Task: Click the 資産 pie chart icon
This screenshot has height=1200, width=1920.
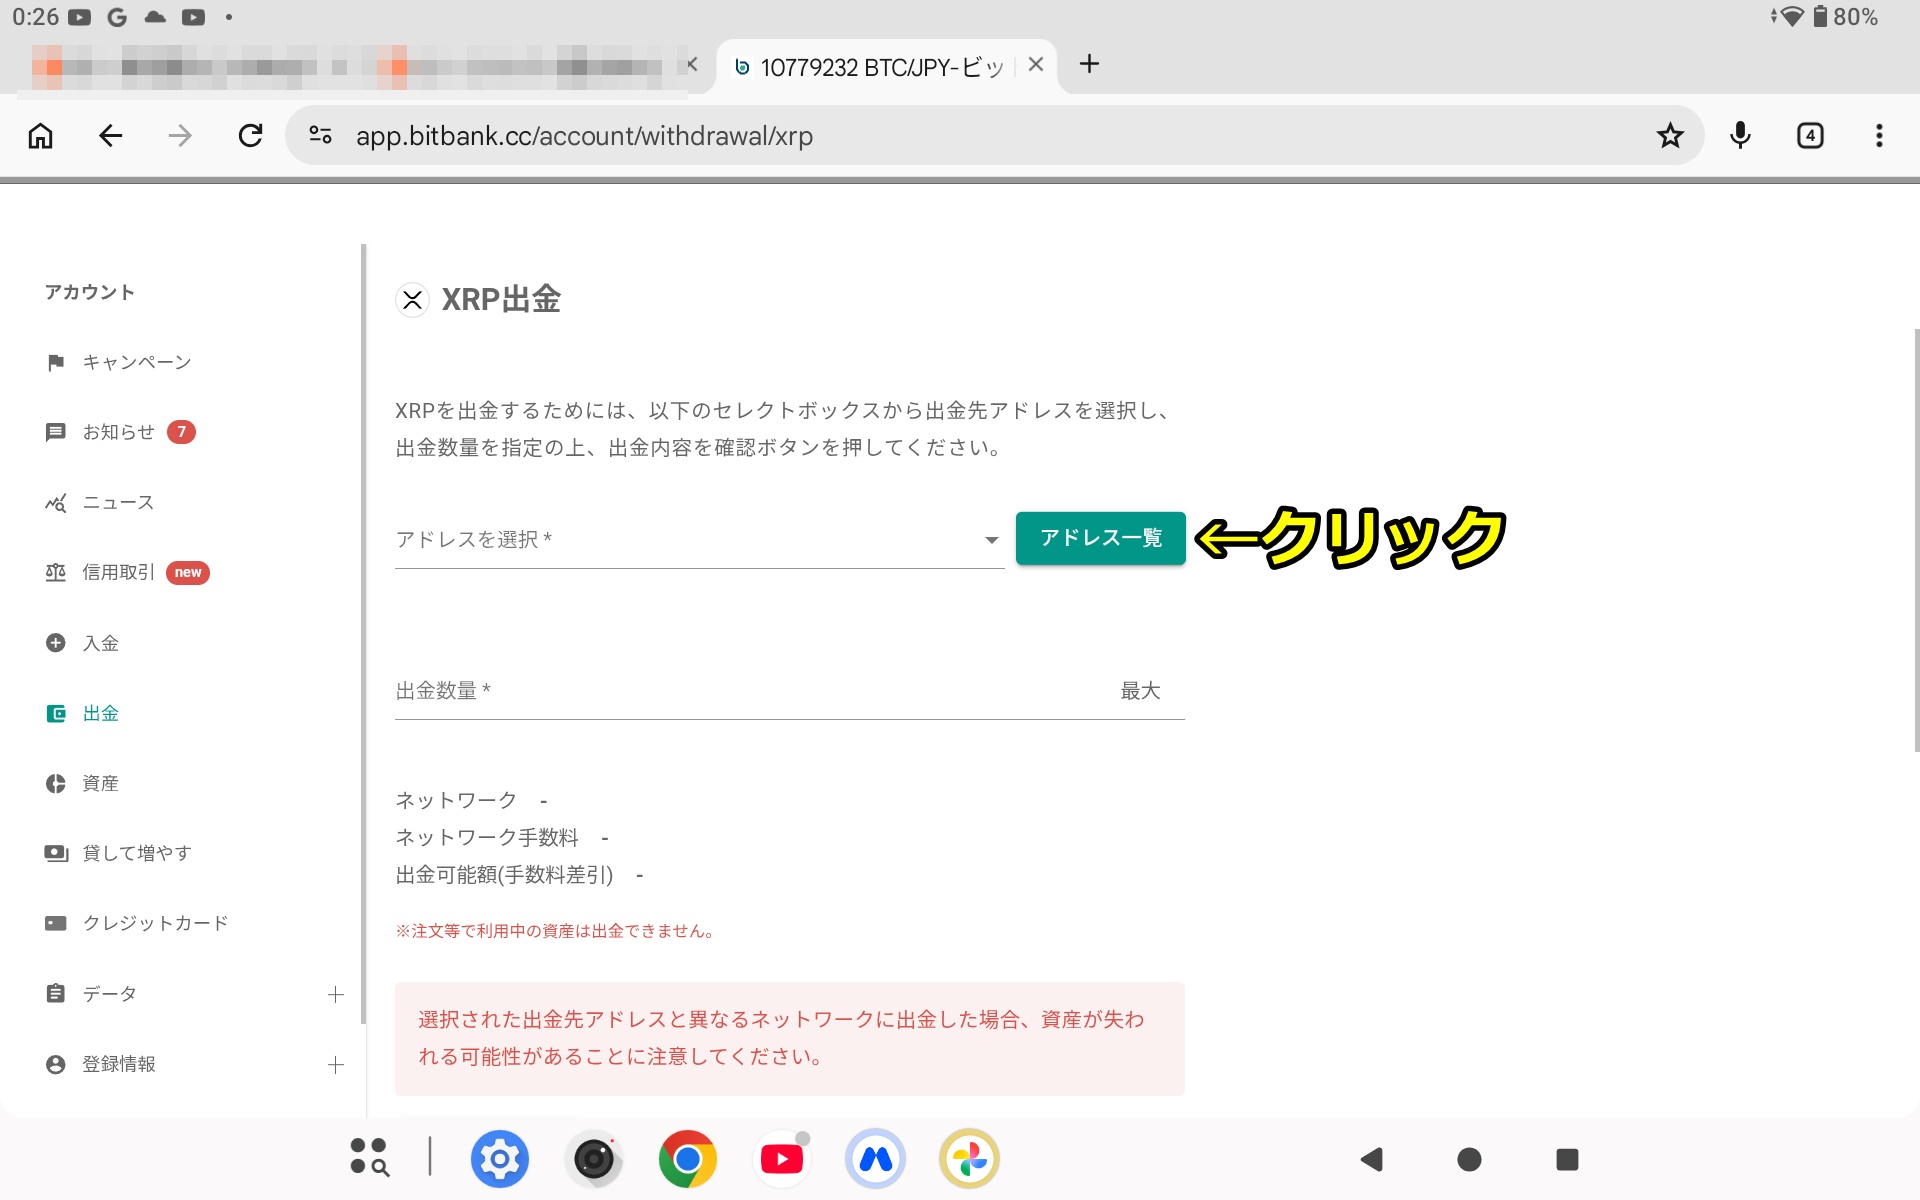Action: click(56, 783)
